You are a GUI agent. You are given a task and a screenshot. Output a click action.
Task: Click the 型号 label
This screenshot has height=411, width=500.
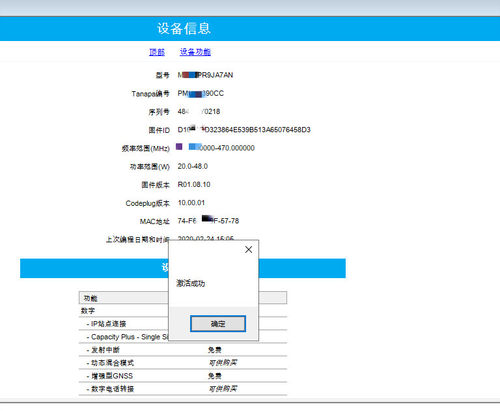[163, 75]
